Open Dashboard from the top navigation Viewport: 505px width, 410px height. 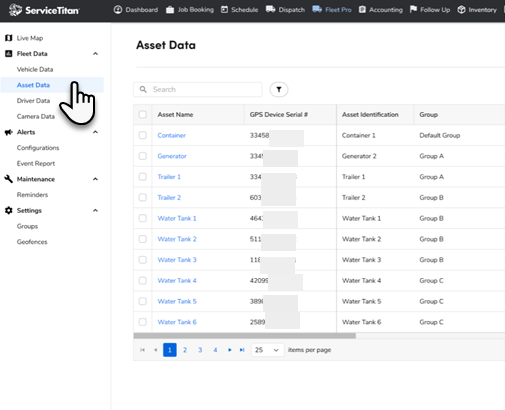point(136,10)
